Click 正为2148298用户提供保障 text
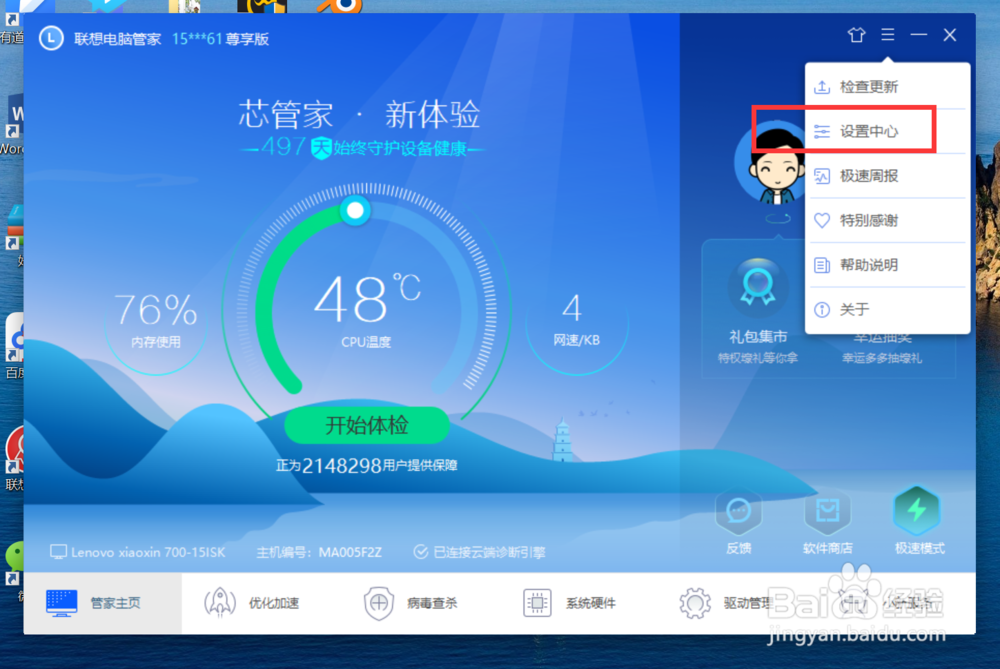 click(x=367, y=466)
